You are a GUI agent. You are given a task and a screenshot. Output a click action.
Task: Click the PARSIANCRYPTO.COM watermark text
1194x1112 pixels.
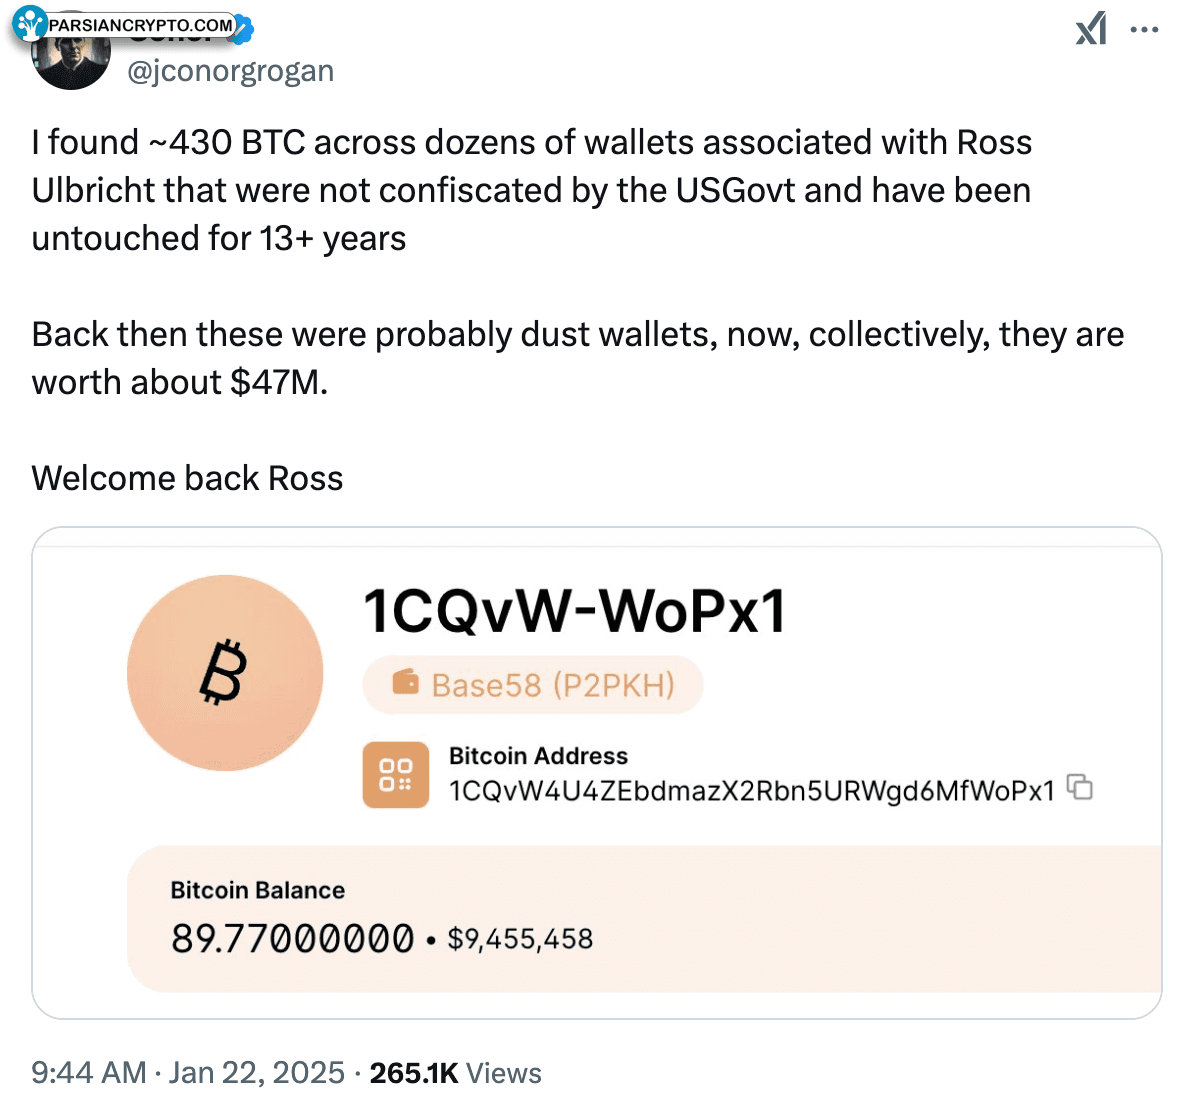tap(140, 25)
